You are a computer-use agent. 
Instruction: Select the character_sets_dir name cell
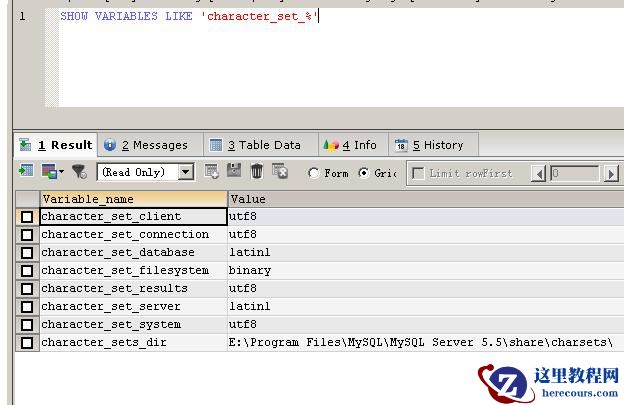point(133,343)
